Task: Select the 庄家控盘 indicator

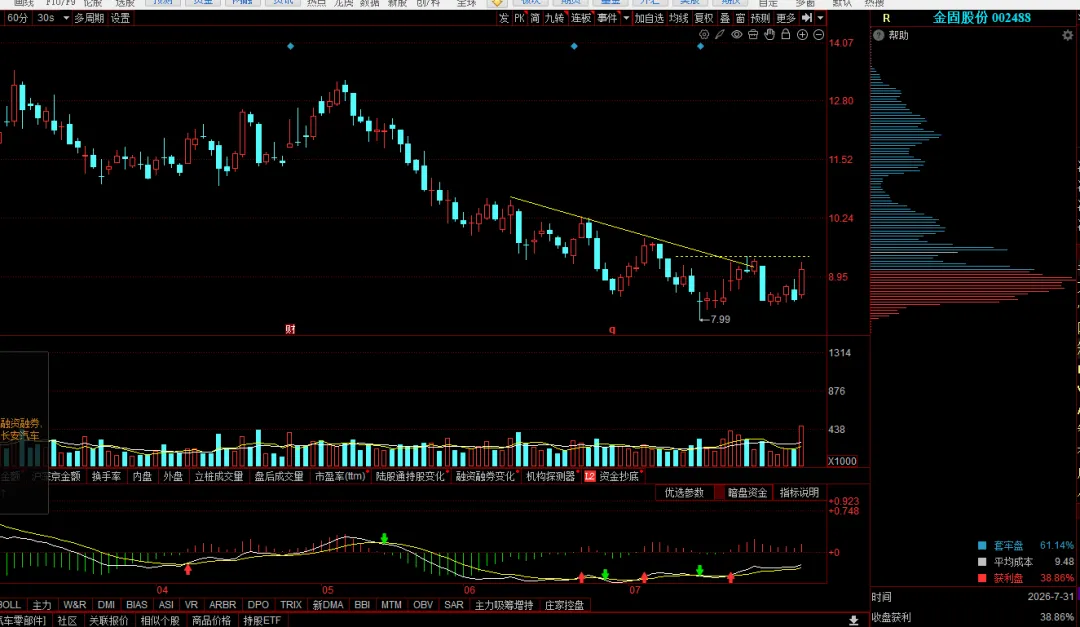Action: click(x=564, y=605)
